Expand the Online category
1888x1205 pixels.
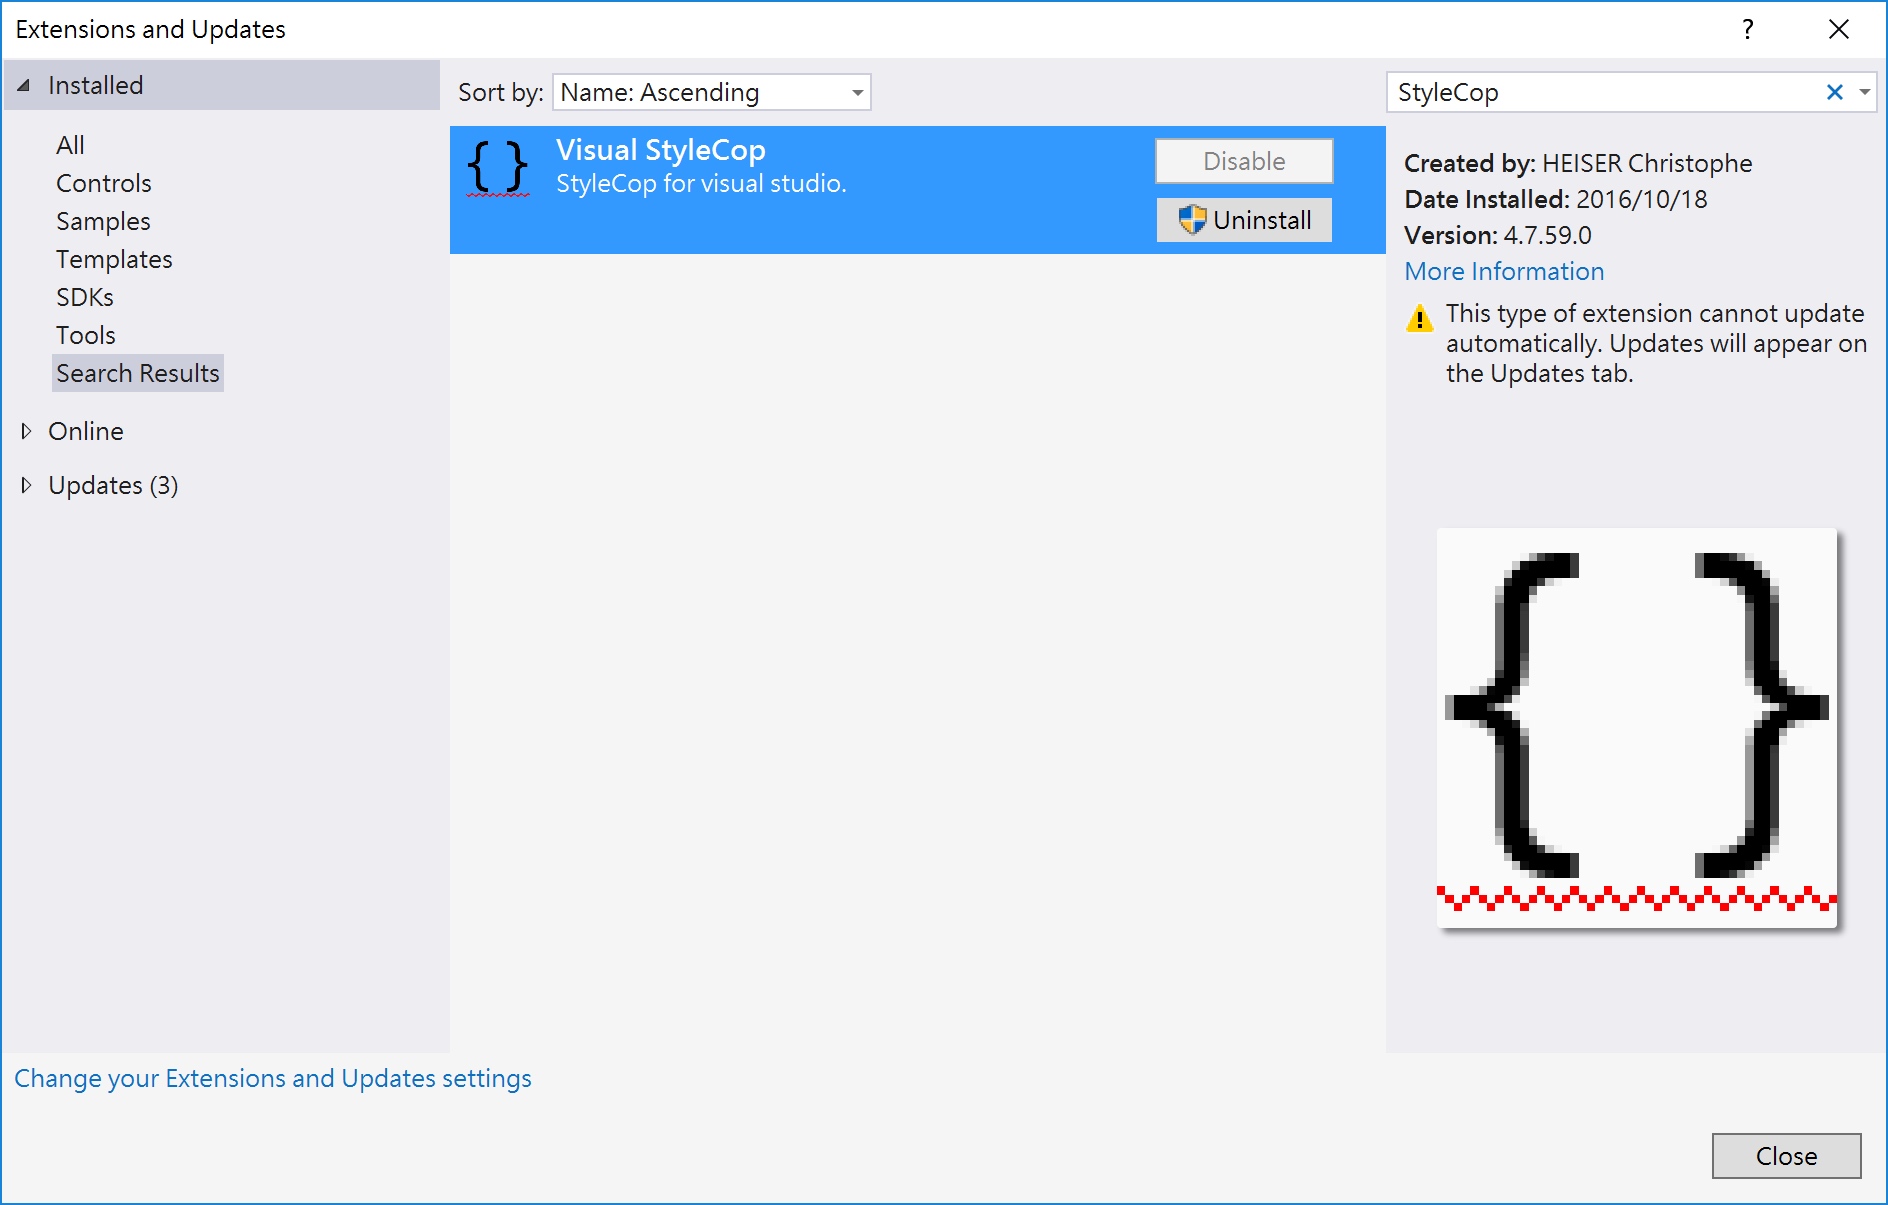(26, 431)
